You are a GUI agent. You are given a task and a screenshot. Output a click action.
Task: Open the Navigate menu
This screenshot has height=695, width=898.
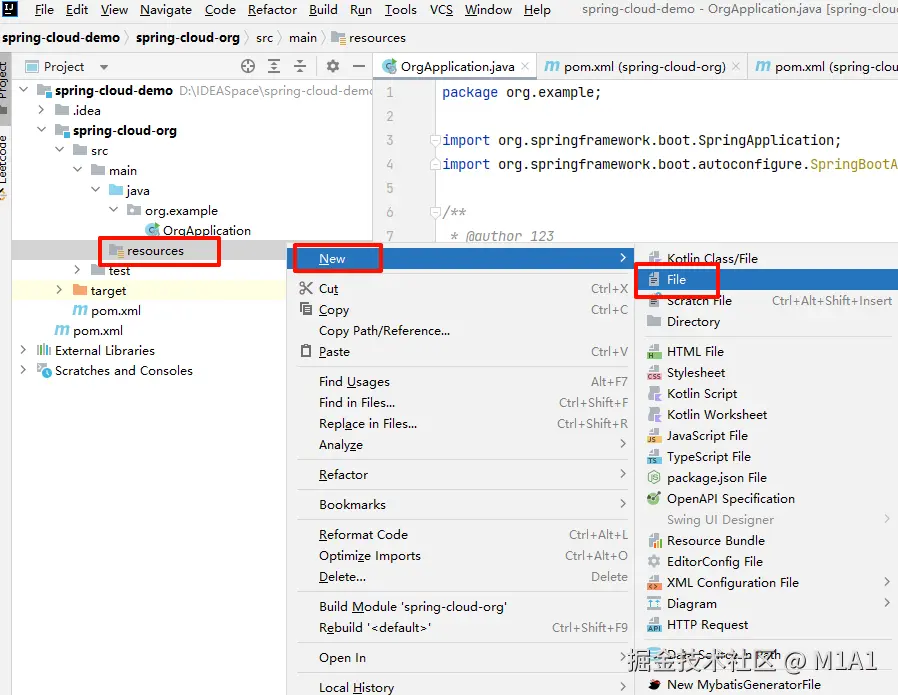(166, 10)
